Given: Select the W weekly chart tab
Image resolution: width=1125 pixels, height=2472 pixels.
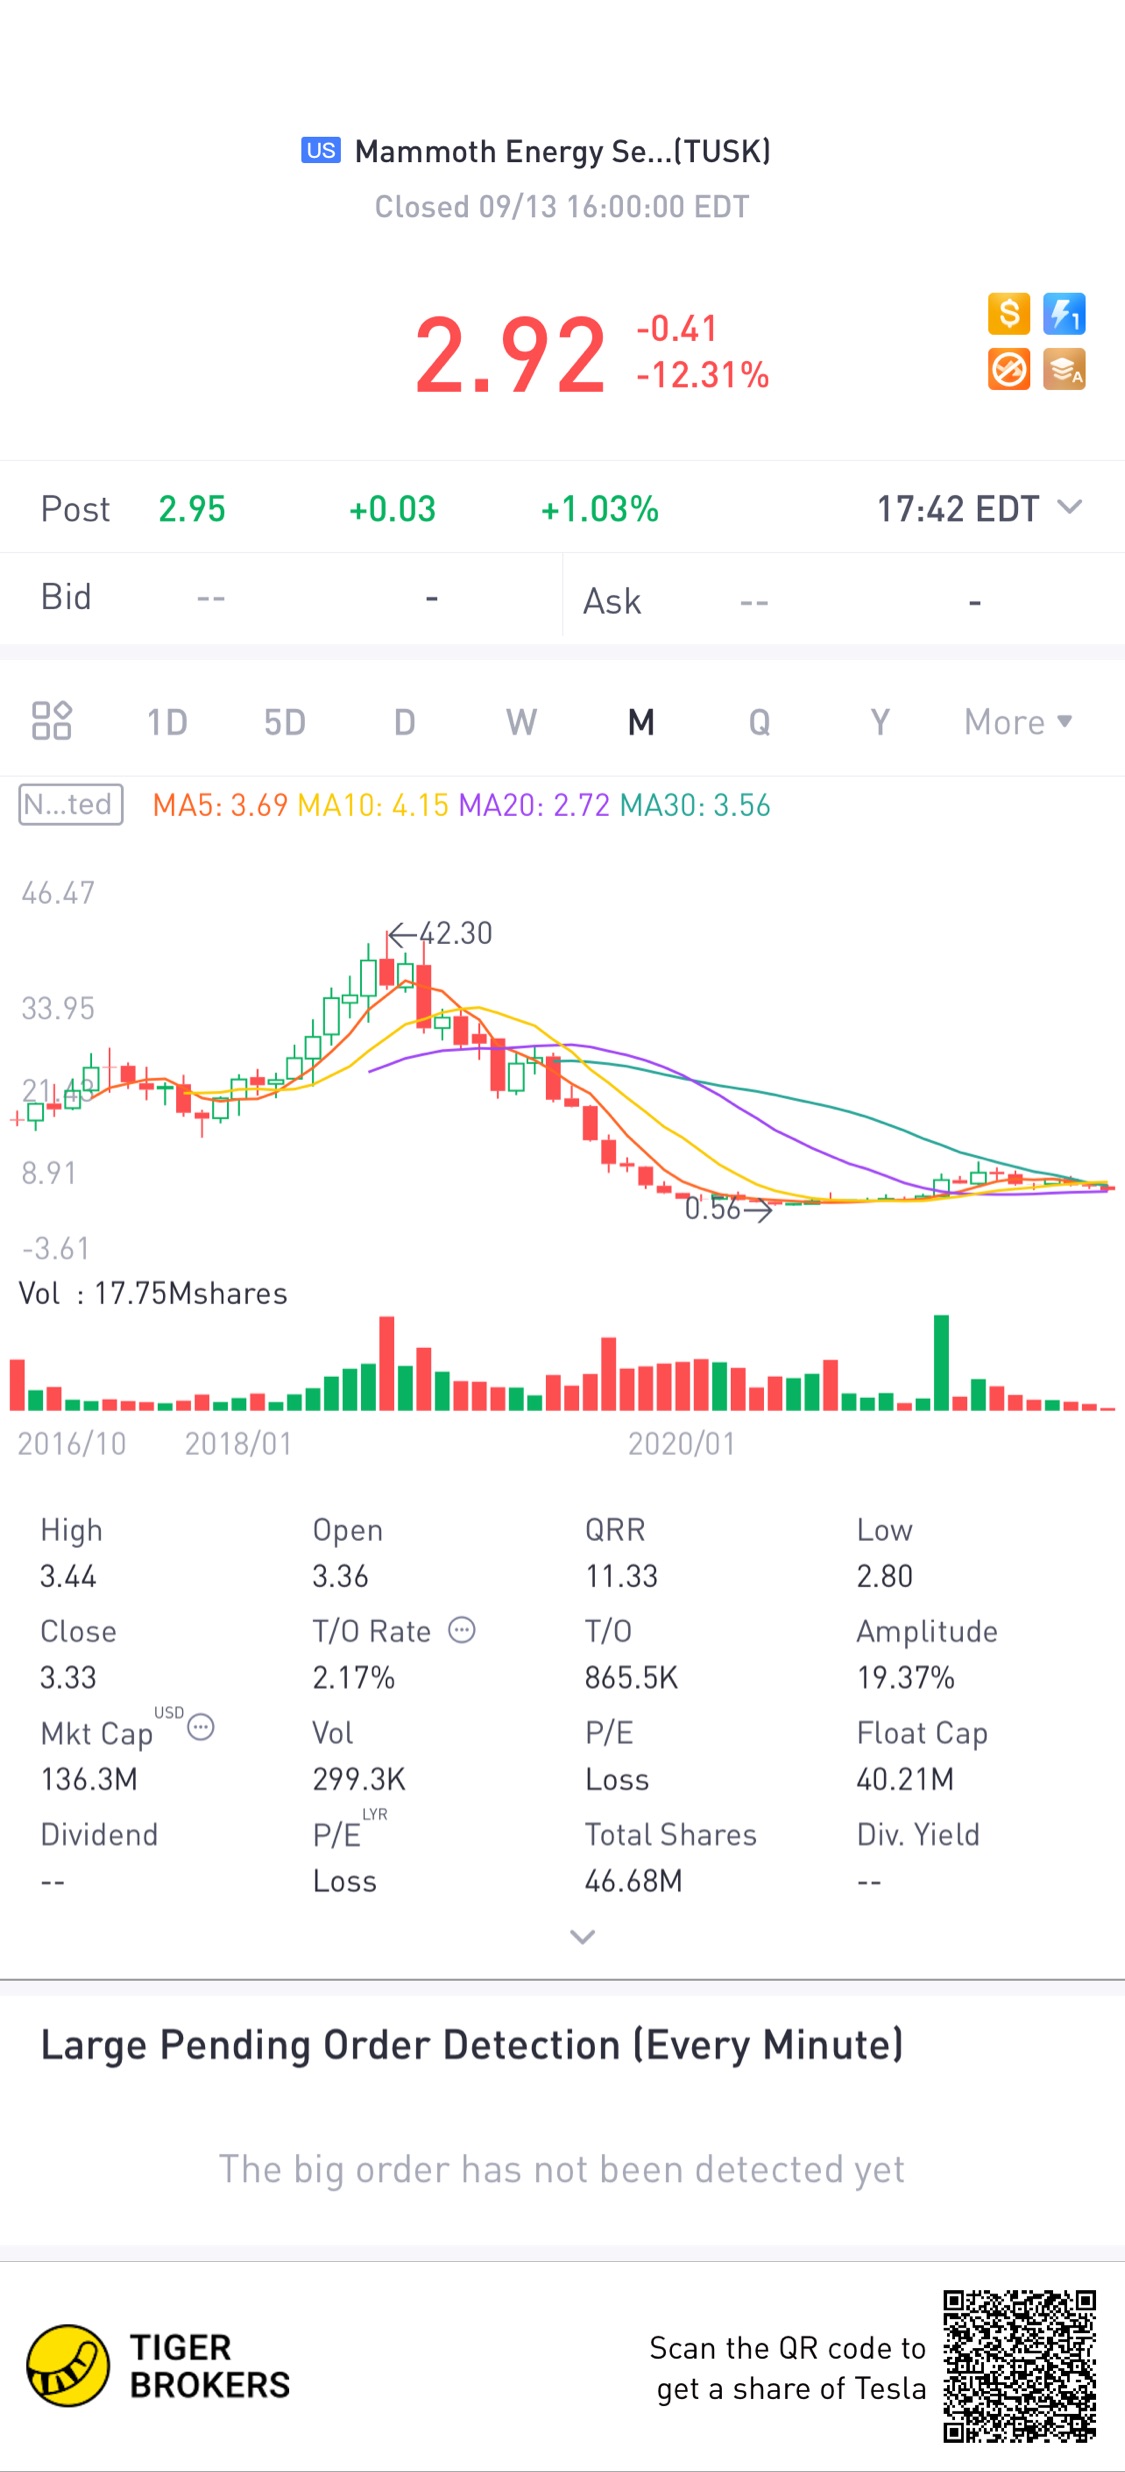Looking at the screenshot, I should [x=521, y=722].
